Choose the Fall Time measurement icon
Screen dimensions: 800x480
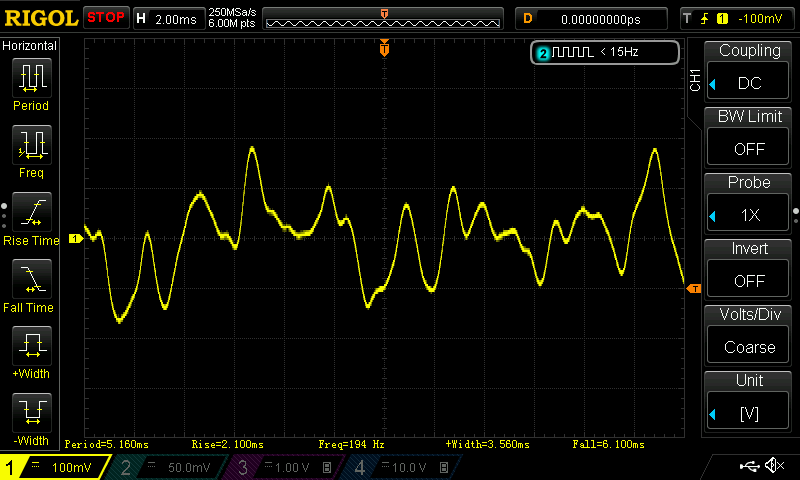(31, 280)
